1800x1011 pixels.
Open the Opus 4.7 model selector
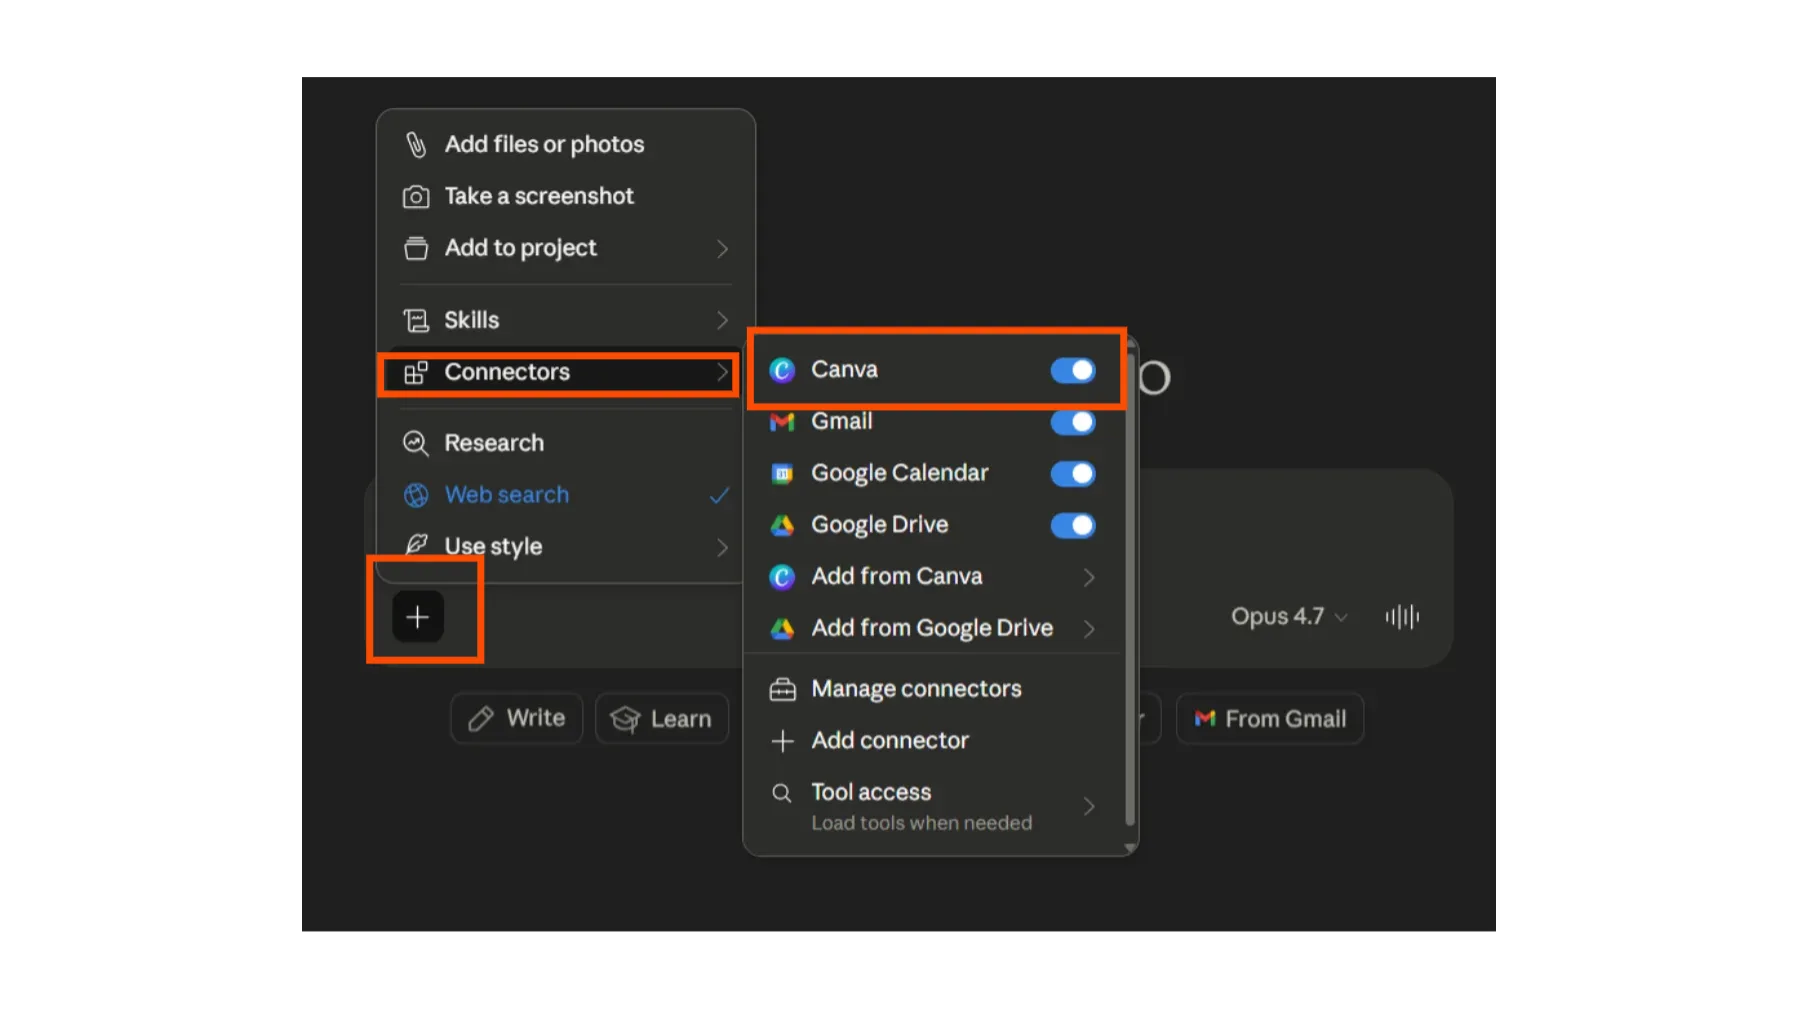coord(1289,617)
